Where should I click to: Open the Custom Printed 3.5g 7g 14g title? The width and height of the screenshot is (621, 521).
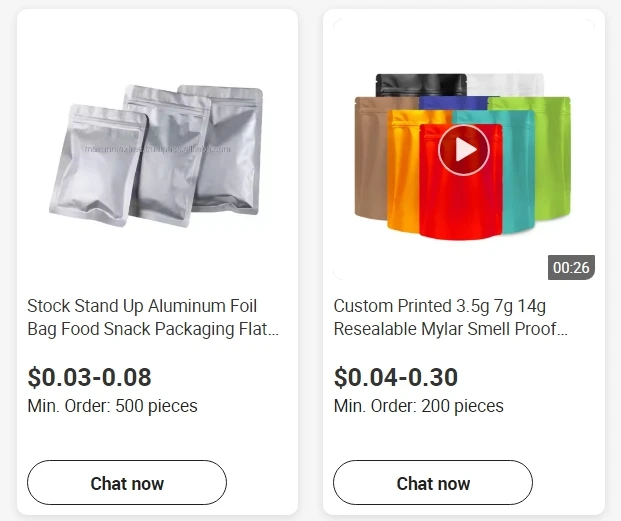[x=450, y=317]
